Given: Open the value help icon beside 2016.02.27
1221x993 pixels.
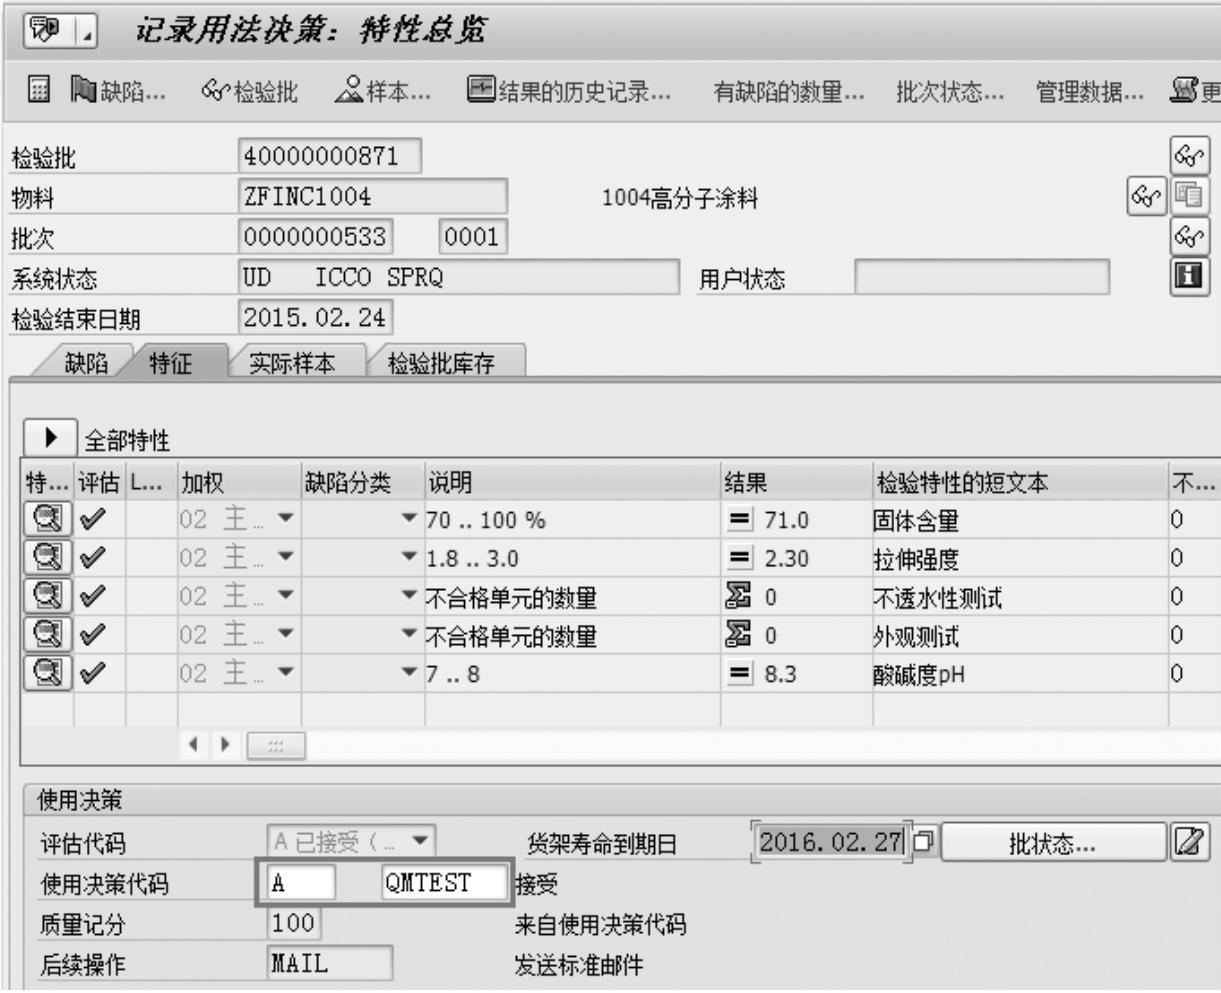Looking at the screenshot, I should (921, 843).
